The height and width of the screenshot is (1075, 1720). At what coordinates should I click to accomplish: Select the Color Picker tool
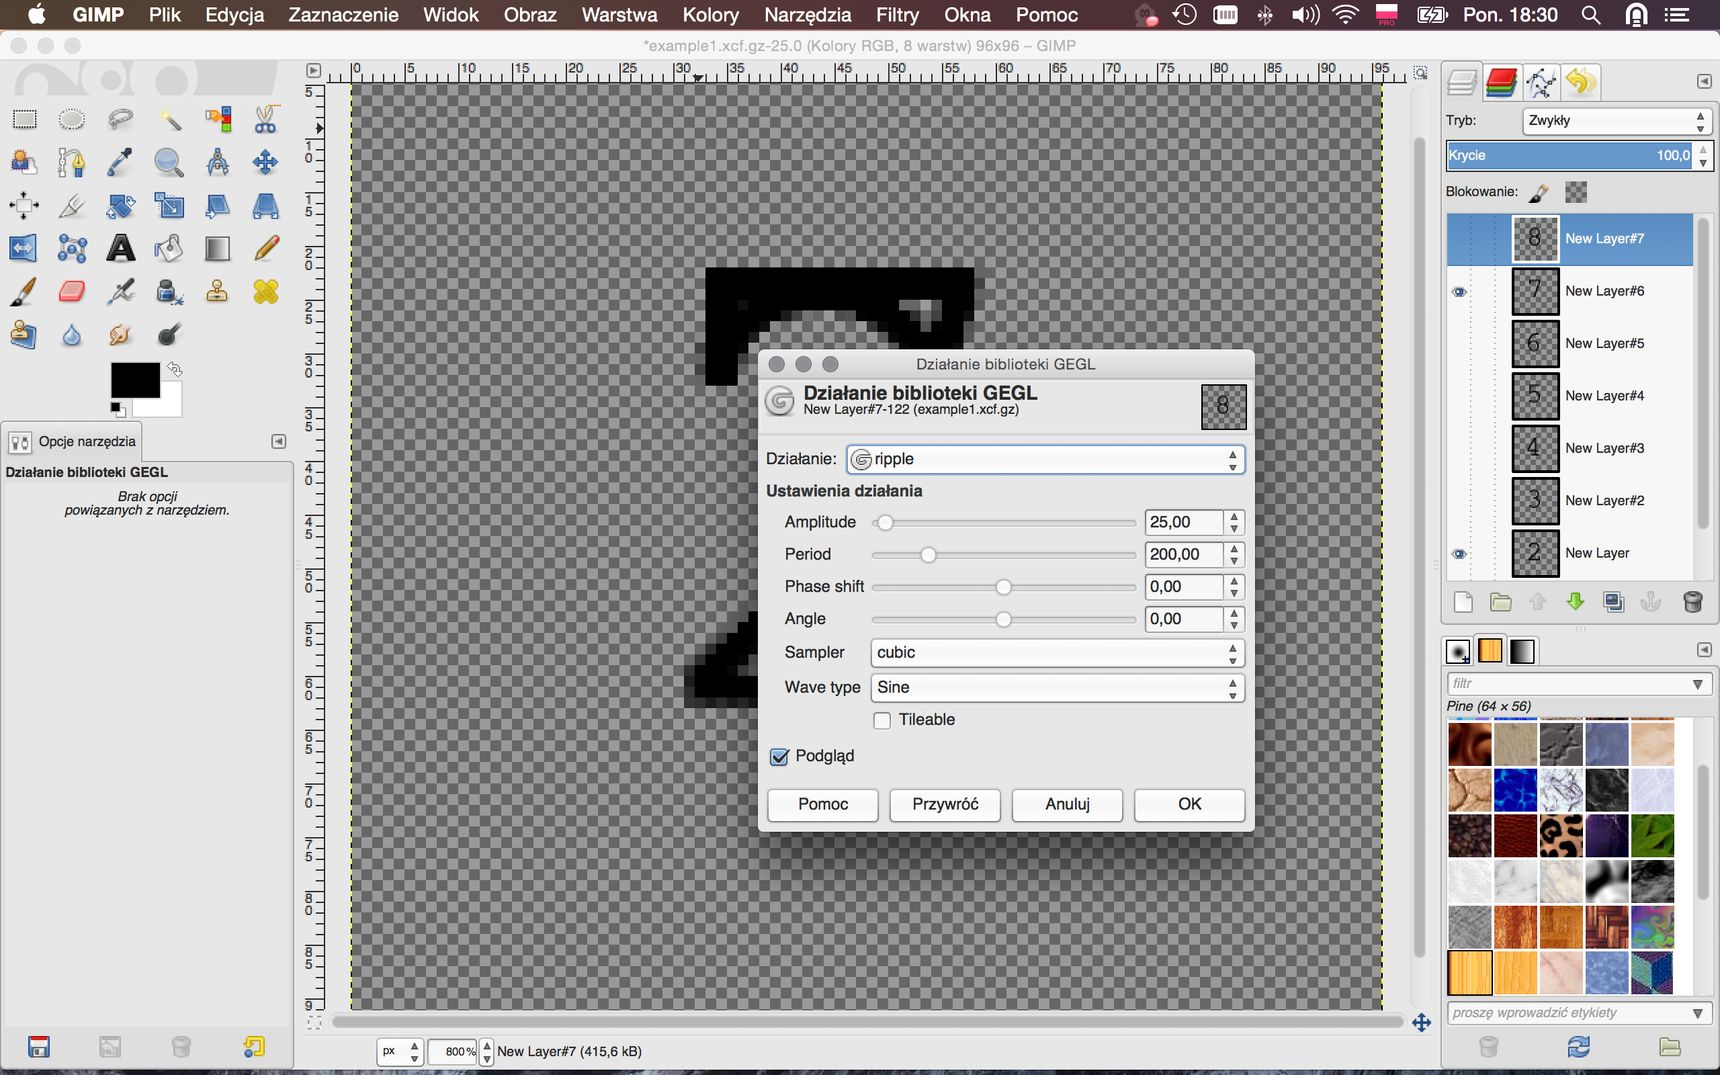(121, 162)
